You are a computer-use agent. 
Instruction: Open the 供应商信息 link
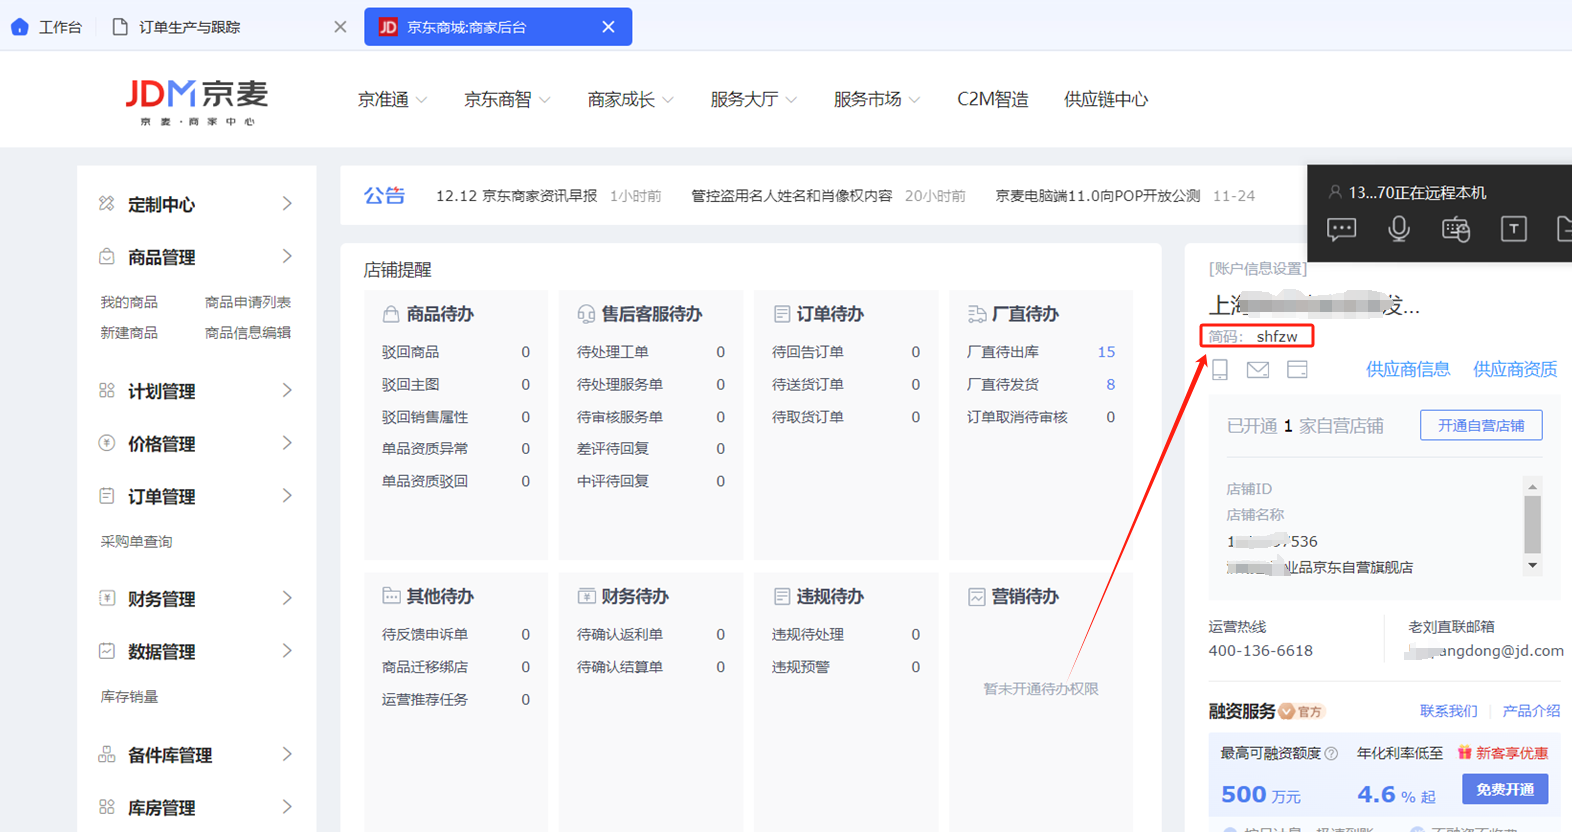[x=1408, y=370]
